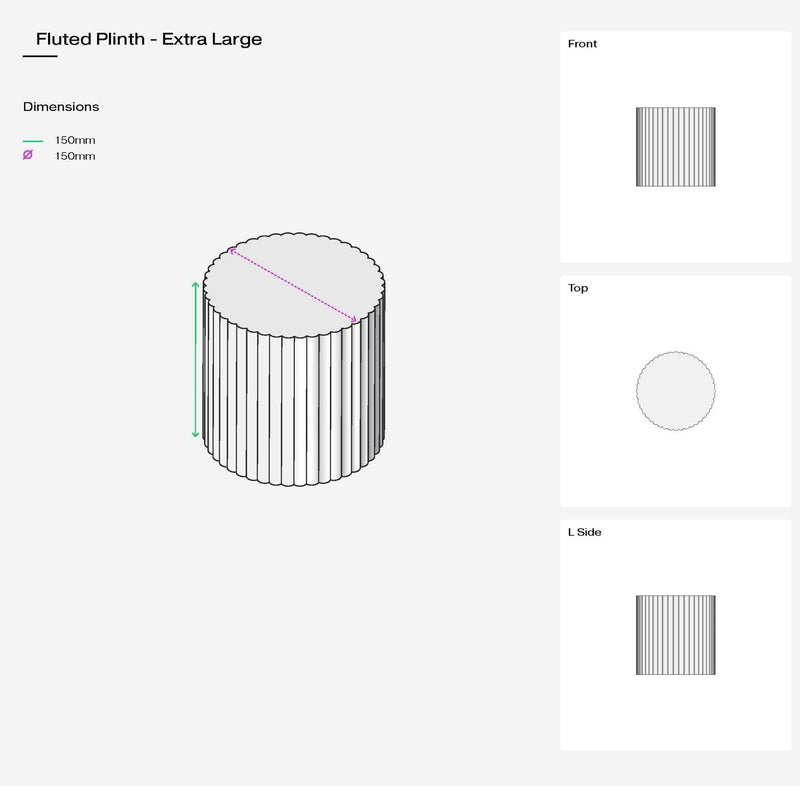The image size is (800, 786).
Task: Click the 'Fluted Plinth - Extra Large' title
Action: [149, 40]
